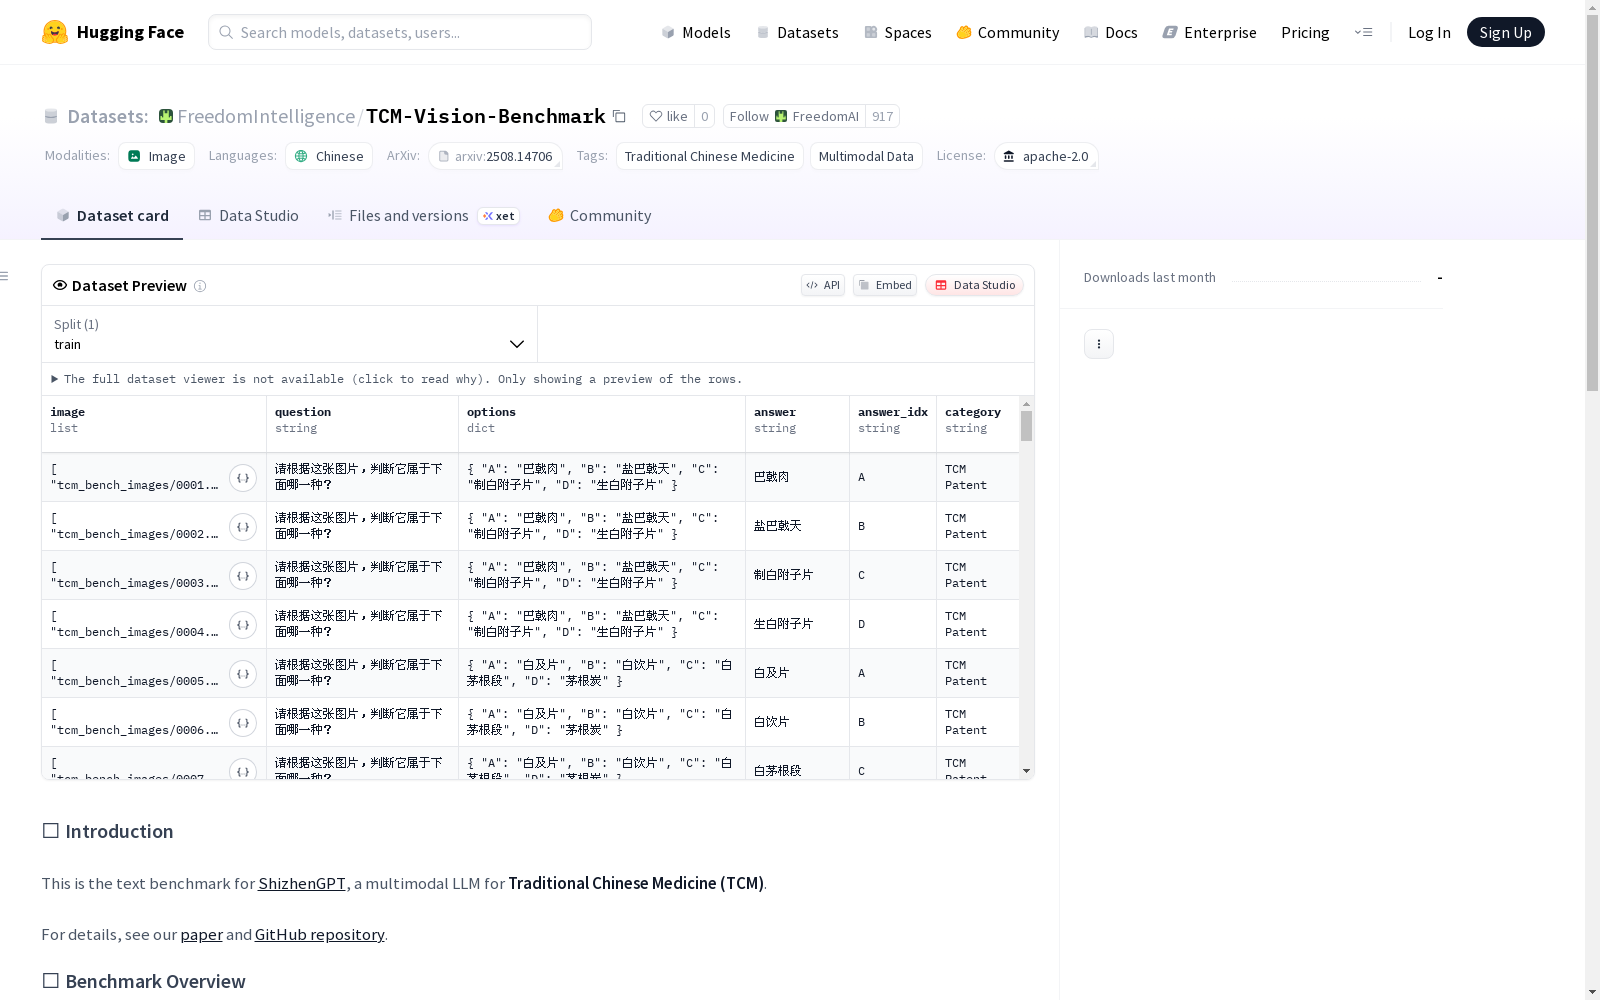Click the FreedomIntelligence organization avatar
Screen dimensions: 1600x1000
pos(166,117)
